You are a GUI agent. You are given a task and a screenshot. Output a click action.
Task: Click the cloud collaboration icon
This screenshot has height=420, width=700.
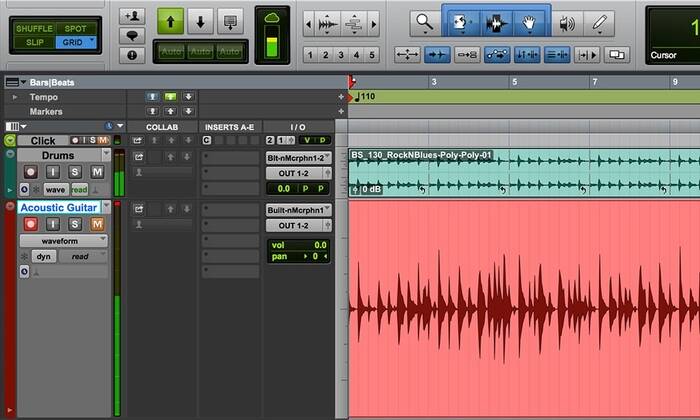(272, 19)
